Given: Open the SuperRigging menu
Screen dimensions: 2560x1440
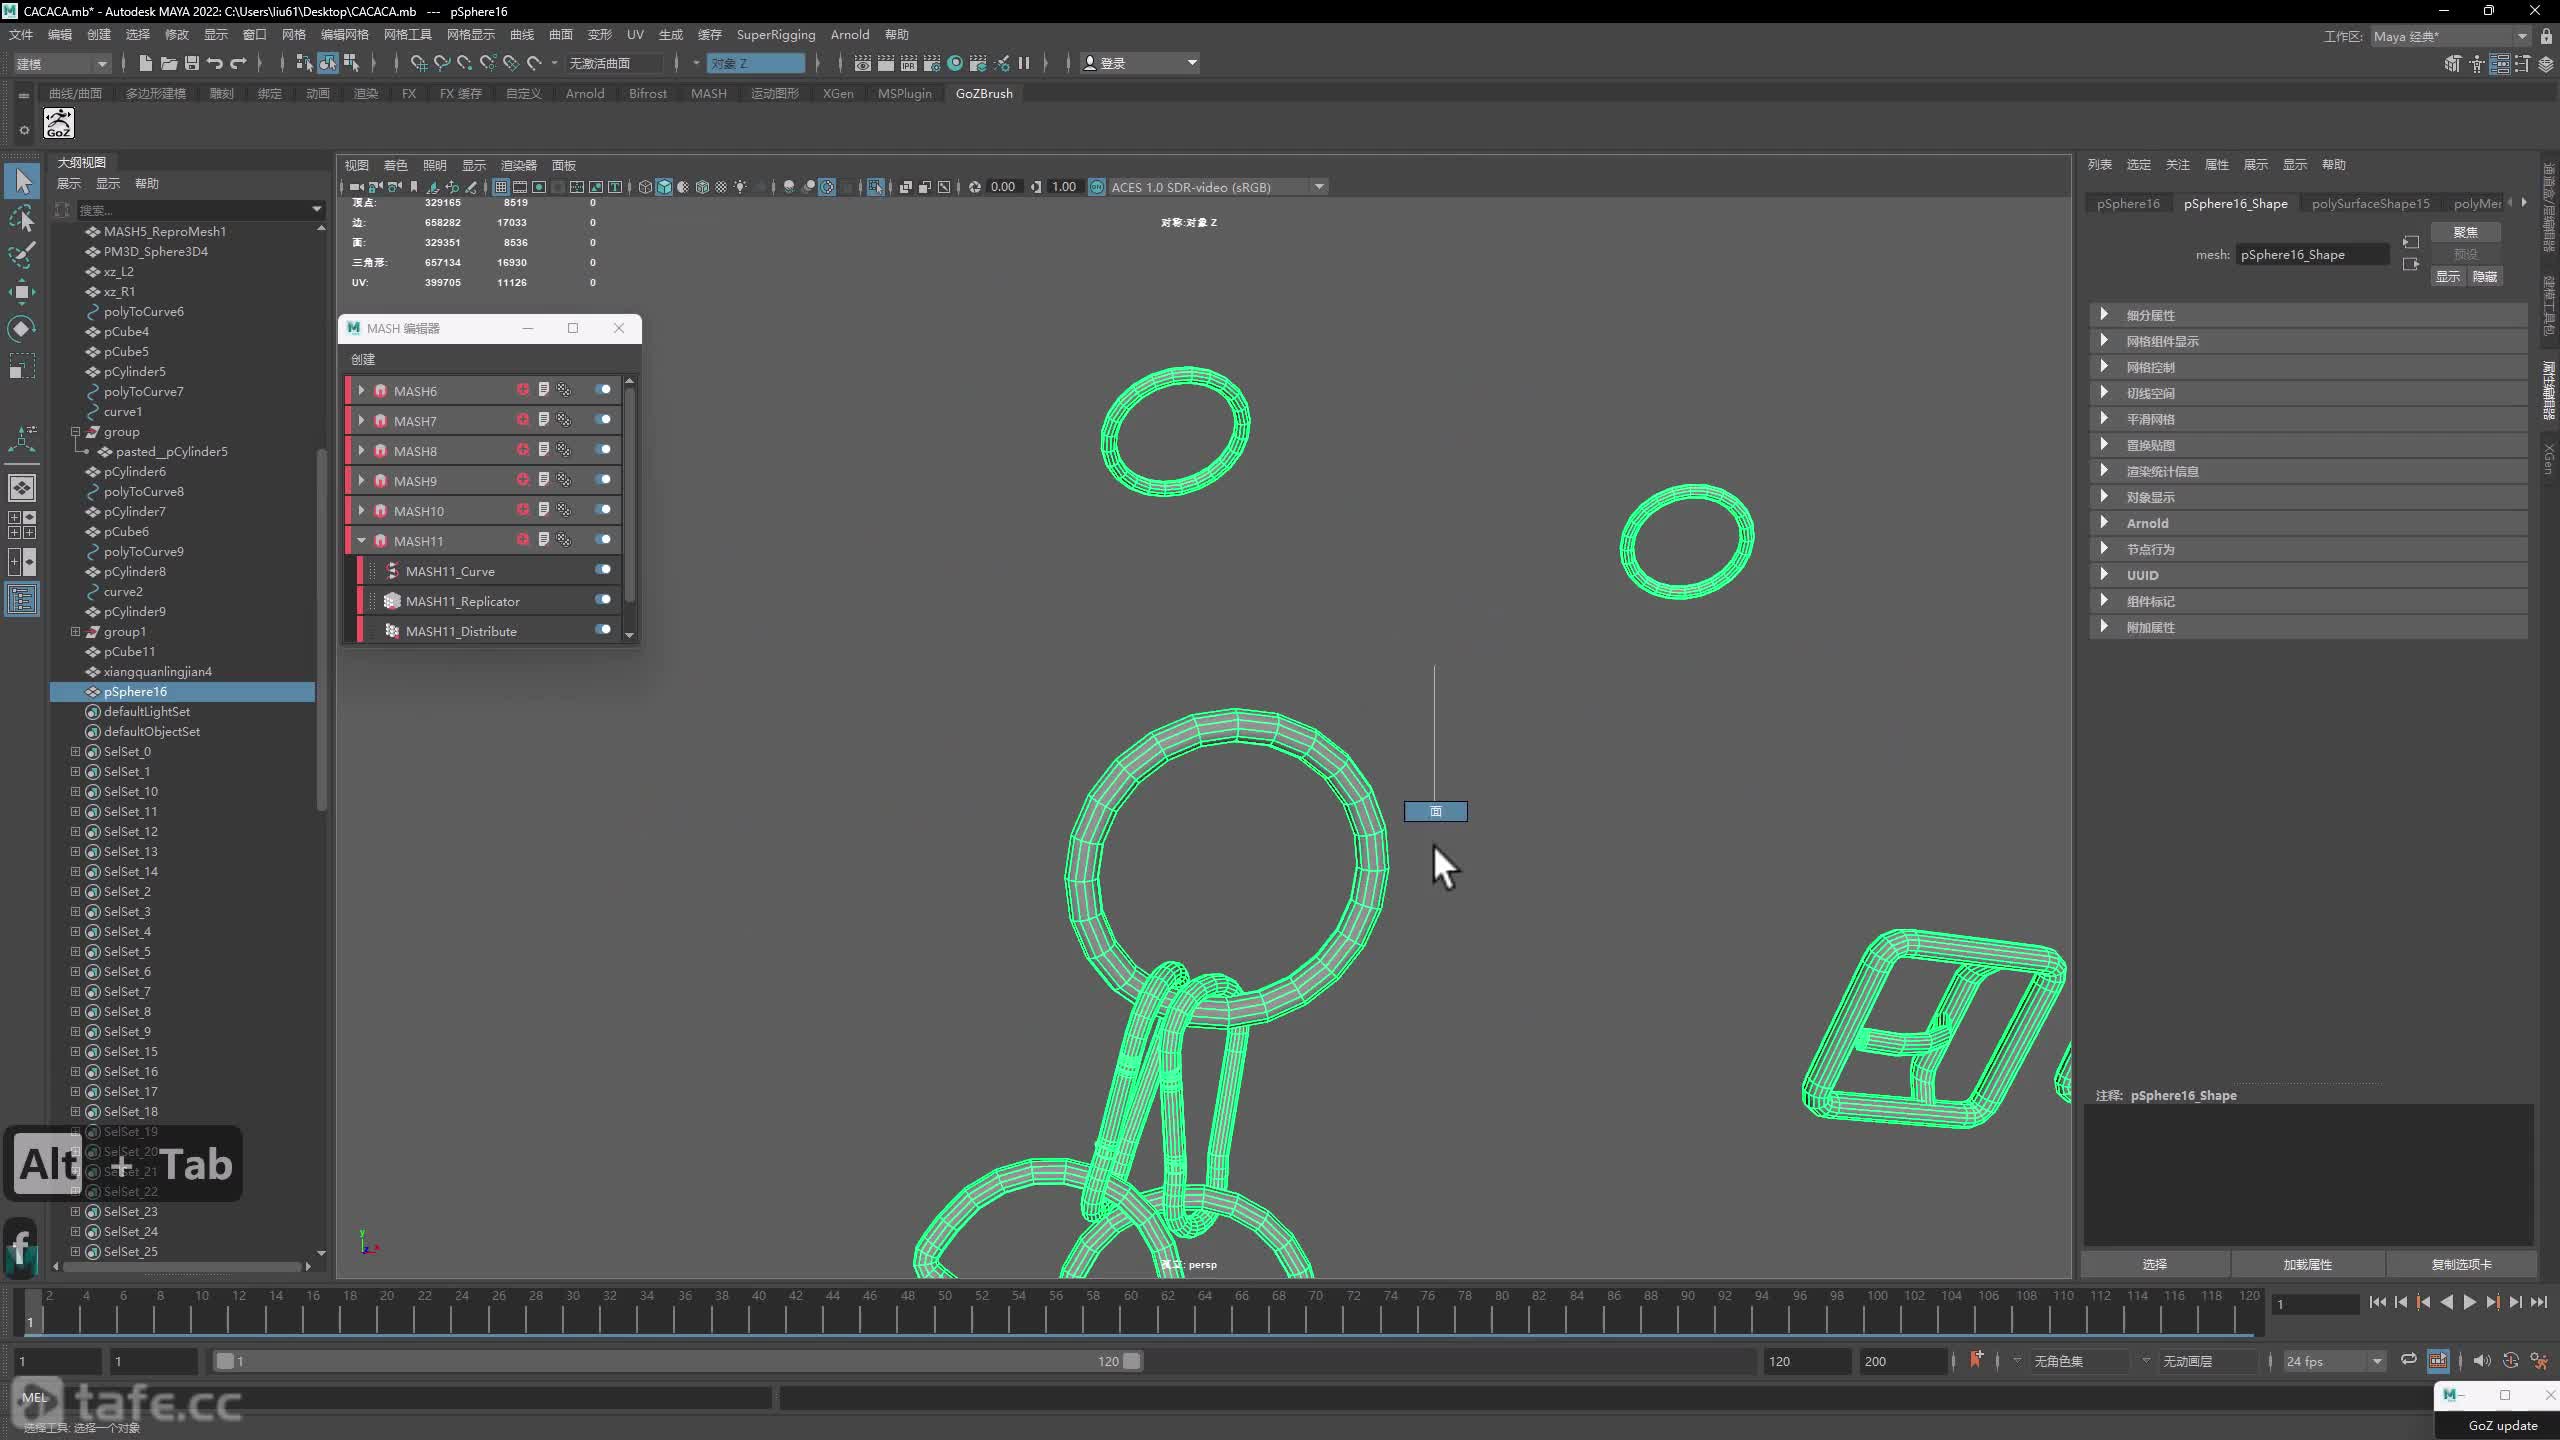Looking at the screenshot, I should click(775, 35).
